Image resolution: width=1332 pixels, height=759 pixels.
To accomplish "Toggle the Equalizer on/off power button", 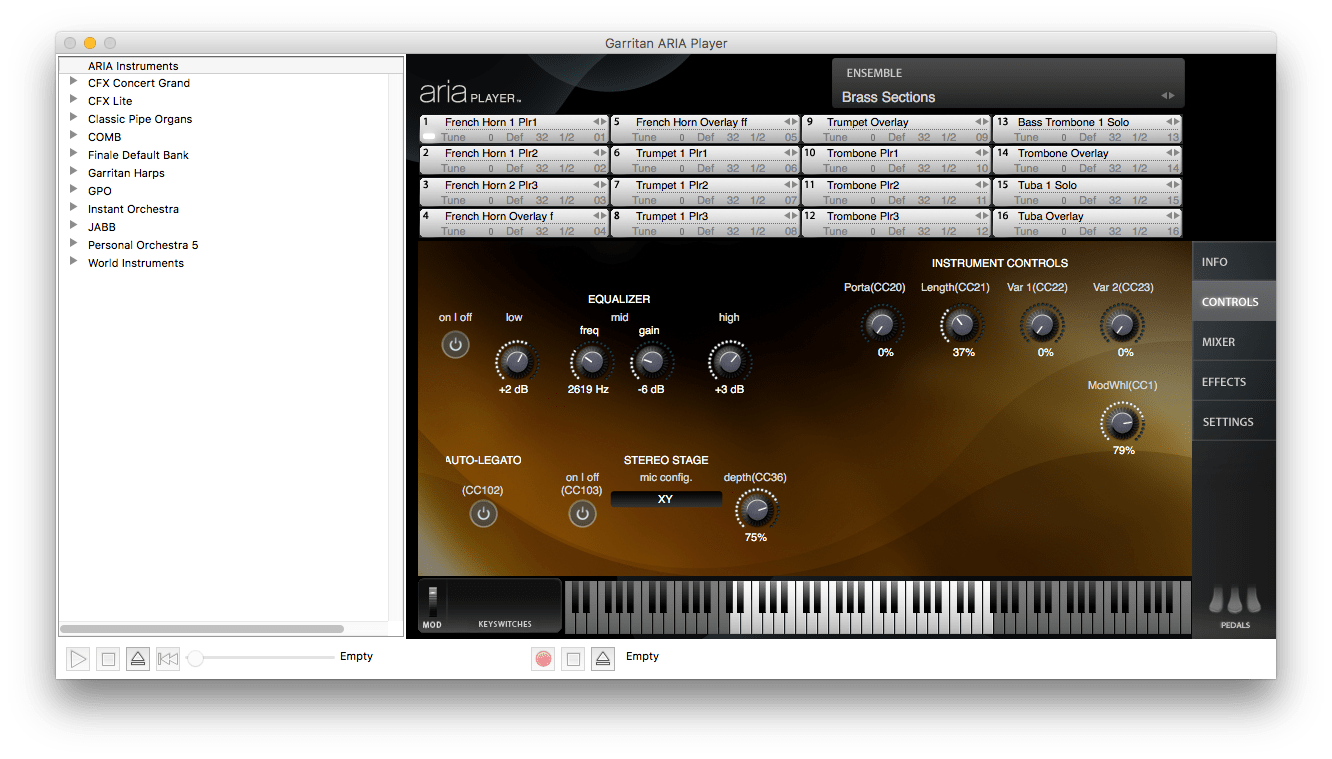I will point(455,345).
